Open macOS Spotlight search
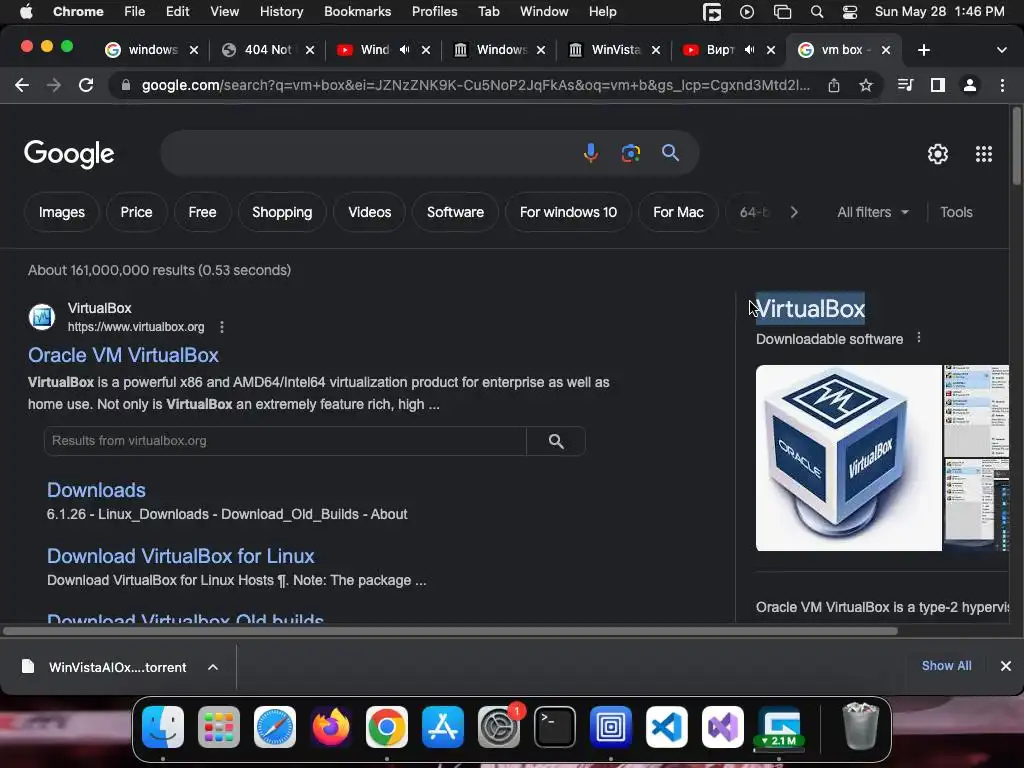Viewport: 1024px width, 768px height. 816,12
